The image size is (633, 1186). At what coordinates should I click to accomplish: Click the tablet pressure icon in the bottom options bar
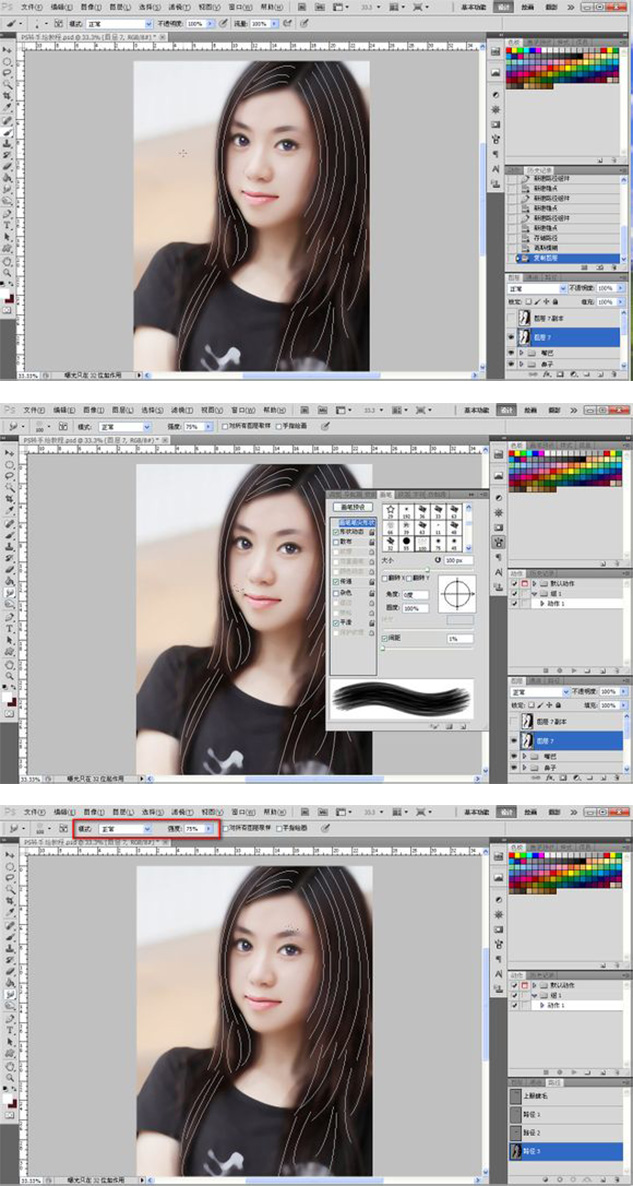[326, 829]
